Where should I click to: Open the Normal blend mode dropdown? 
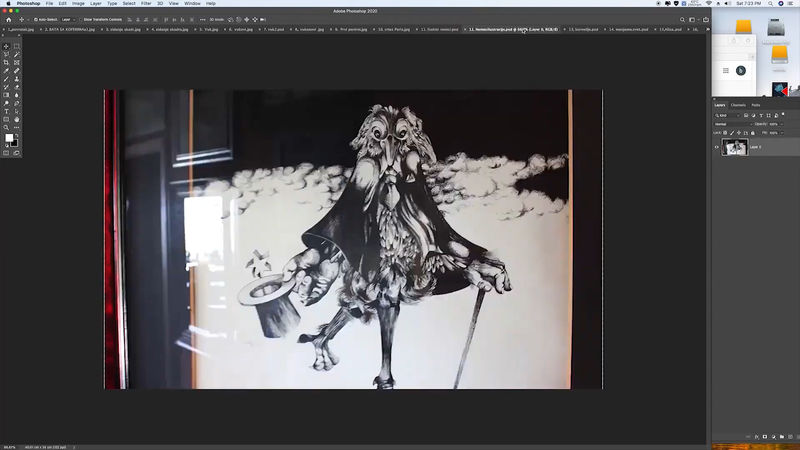[x=733, y=124]
